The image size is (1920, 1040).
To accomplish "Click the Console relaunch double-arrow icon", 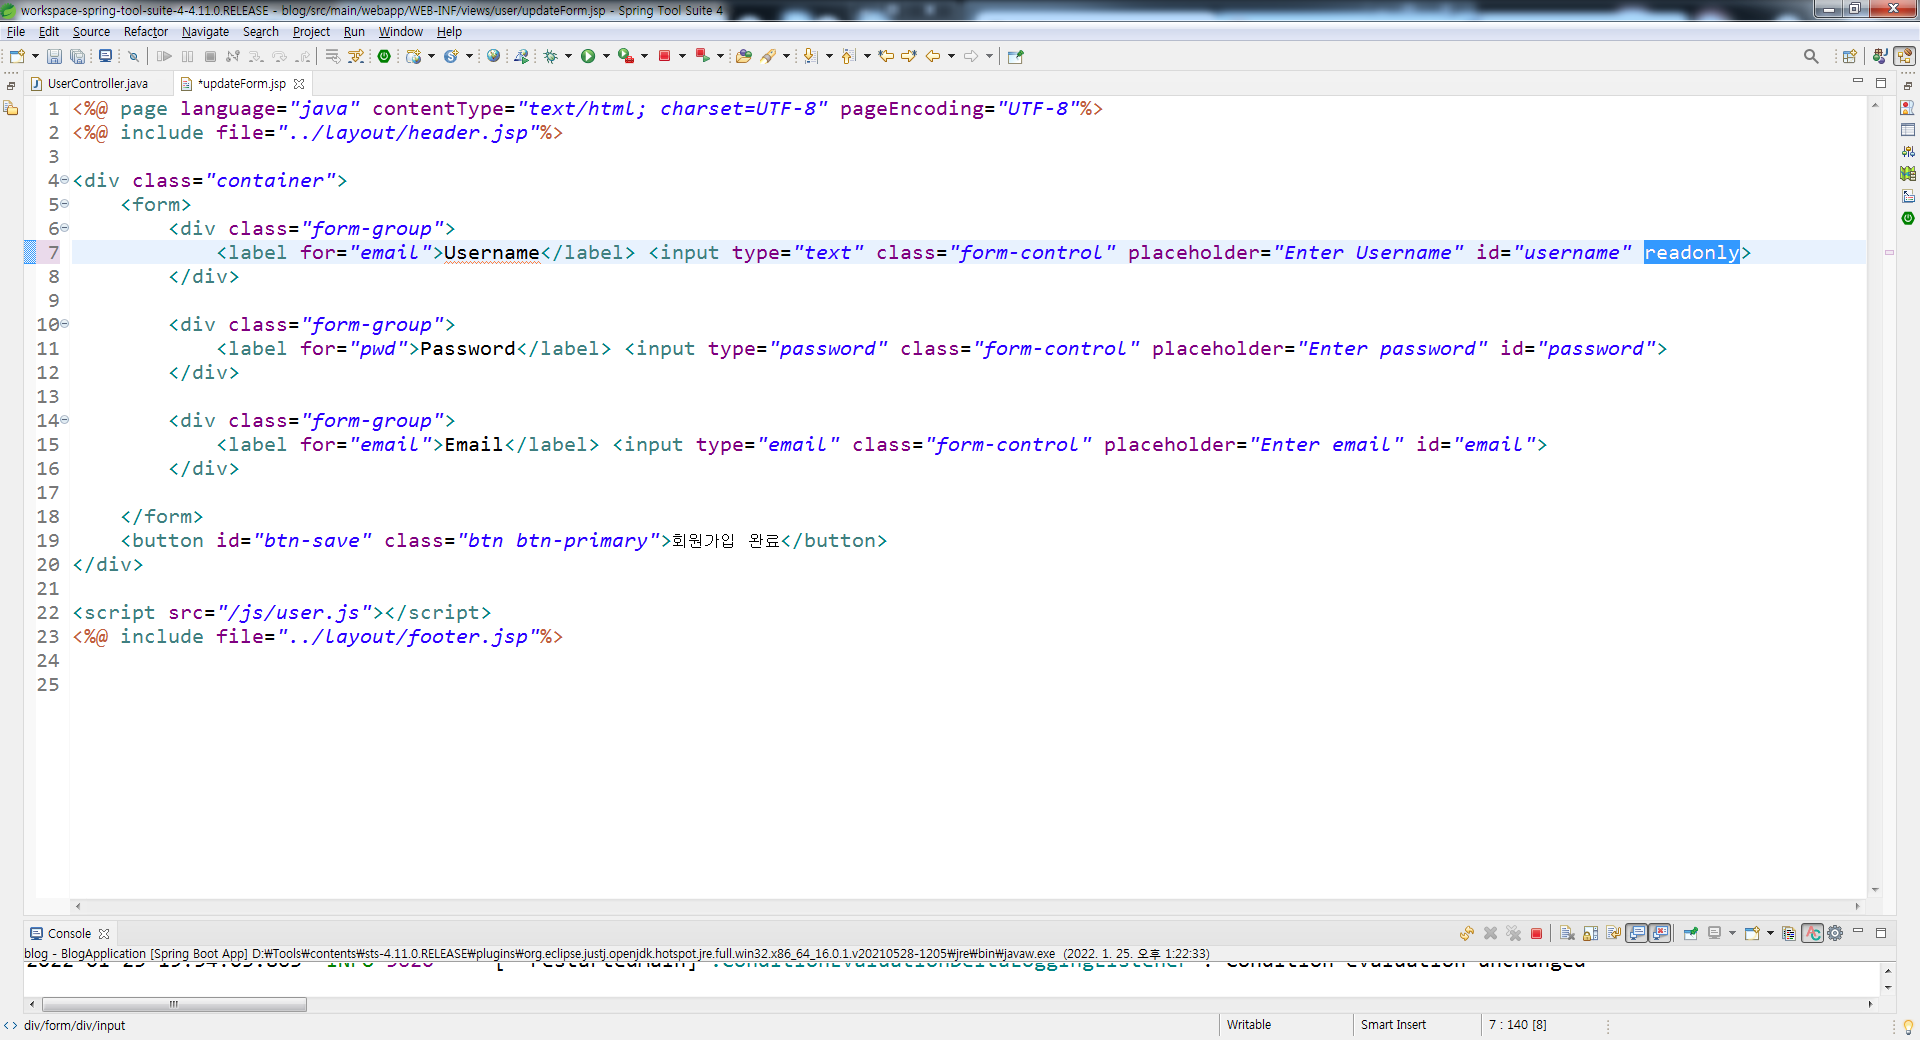I will click(1467, 933).
